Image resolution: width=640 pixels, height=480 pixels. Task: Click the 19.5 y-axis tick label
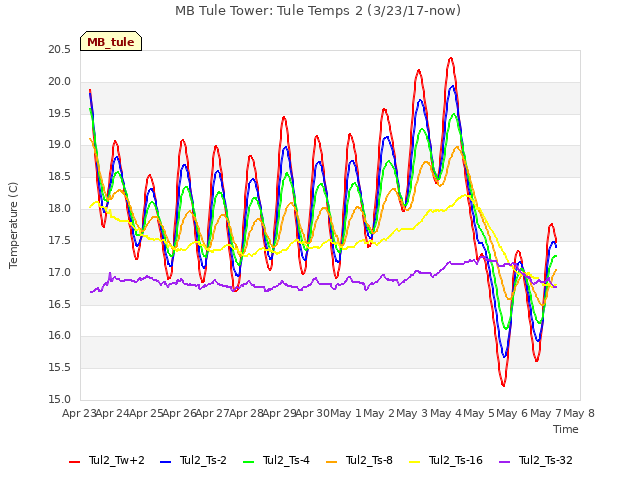(x=60, y=113)
